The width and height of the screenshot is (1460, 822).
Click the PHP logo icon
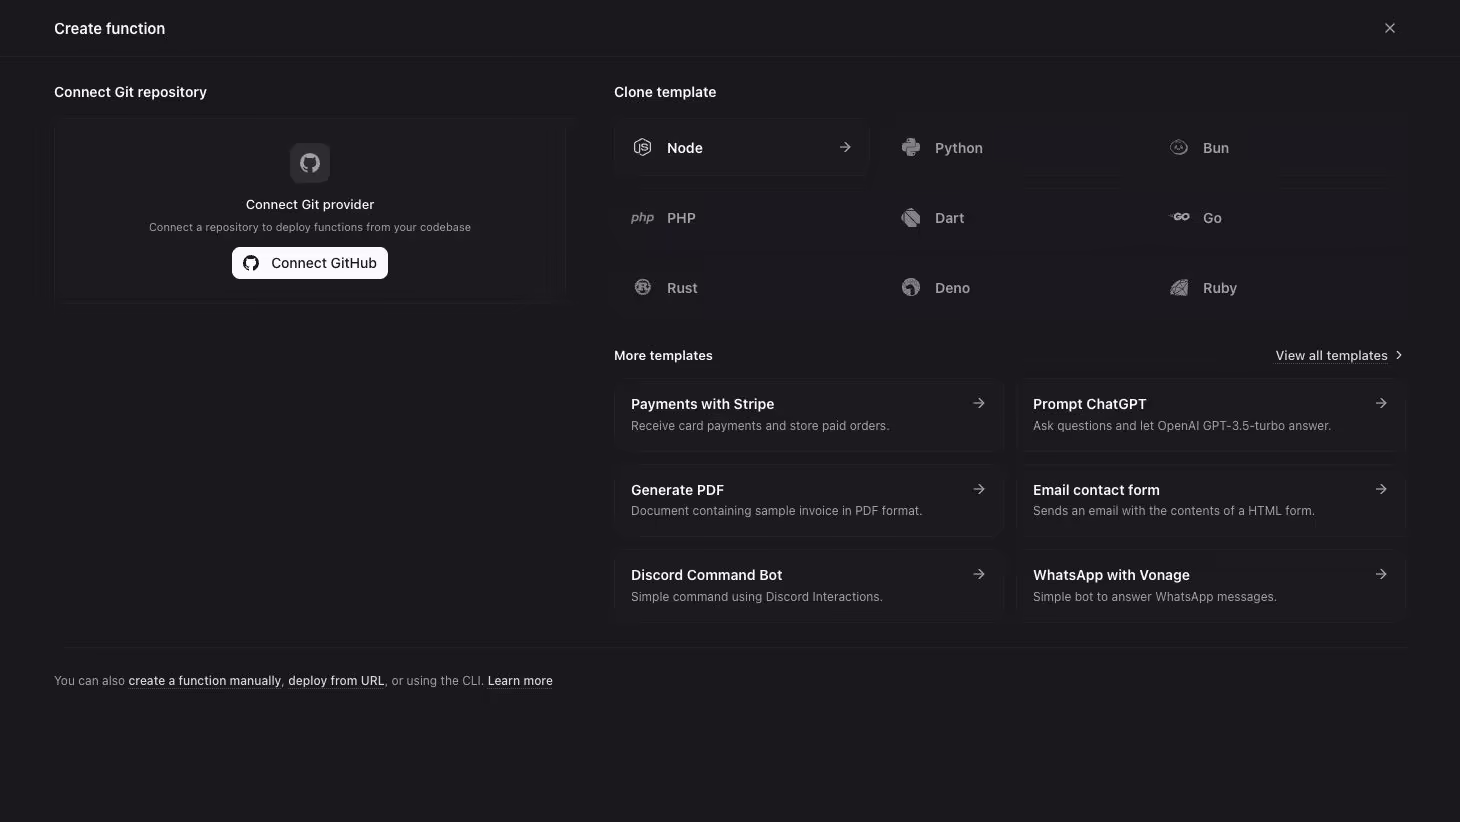pos(643,217)
